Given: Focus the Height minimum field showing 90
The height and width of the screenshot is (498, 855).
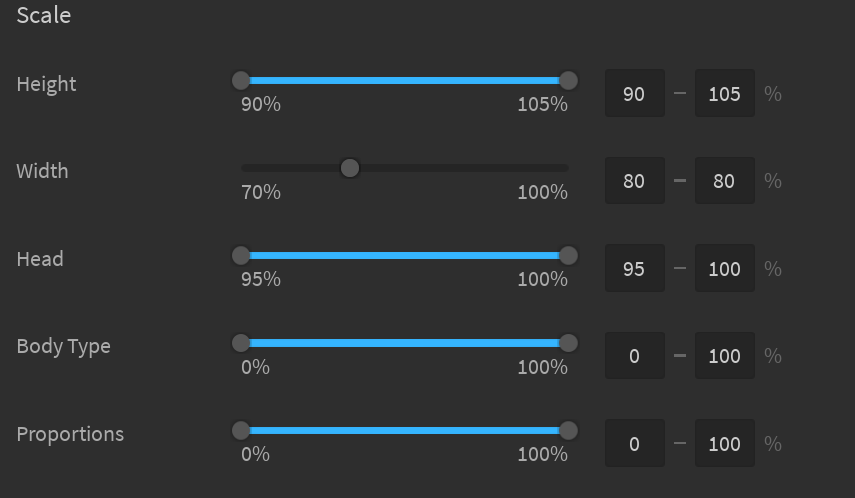Looking at the screenshot, I should [634, 94].
